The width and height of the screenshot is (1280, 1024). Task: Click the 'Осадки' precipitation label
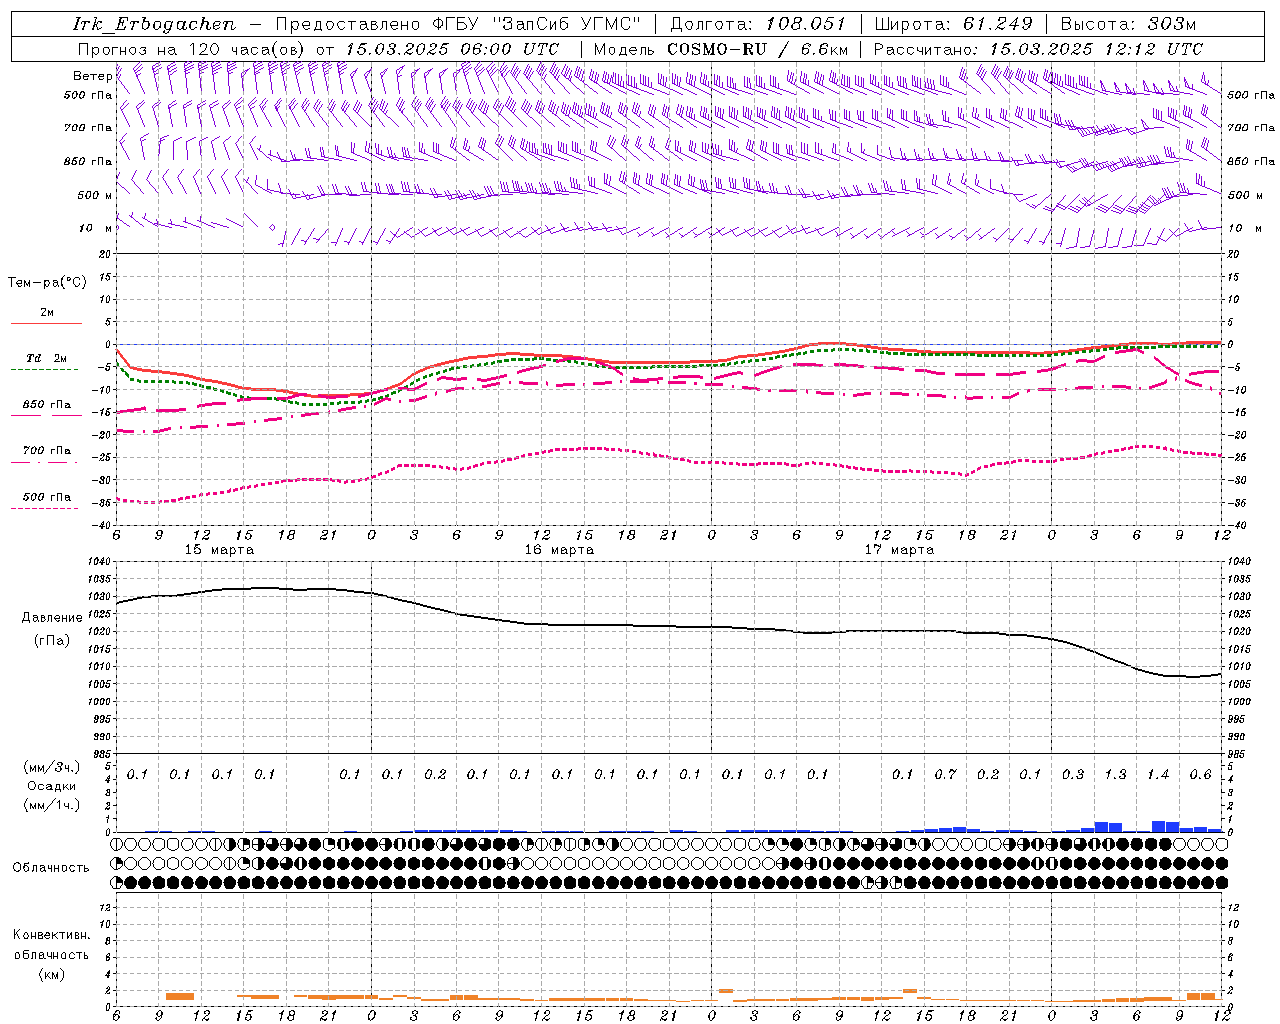(x=52, y=786)
